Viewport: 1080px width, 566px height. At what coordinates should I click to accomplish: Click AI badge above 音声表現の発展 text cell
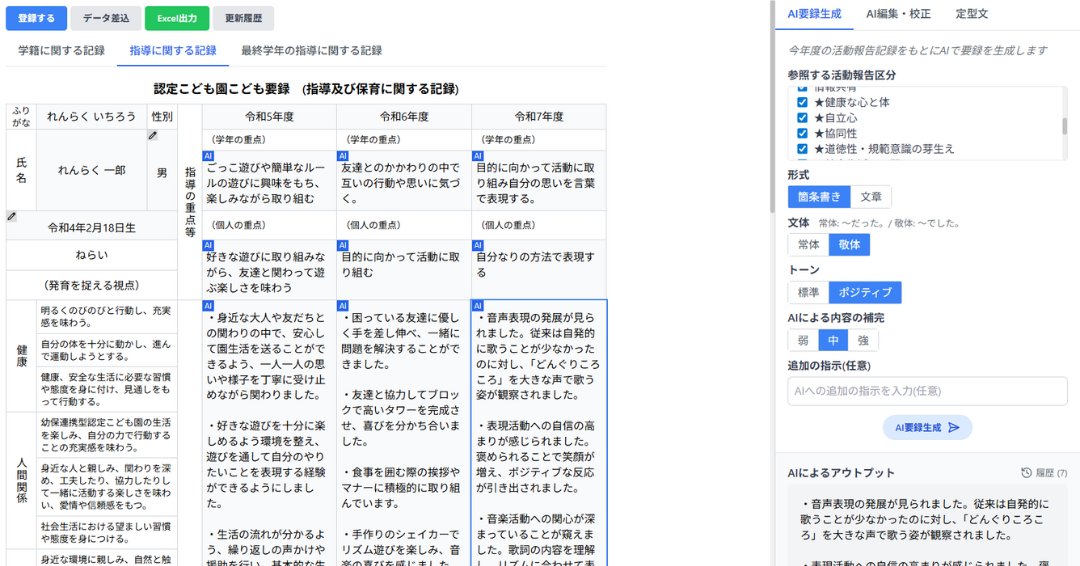(x=478, y=305)
